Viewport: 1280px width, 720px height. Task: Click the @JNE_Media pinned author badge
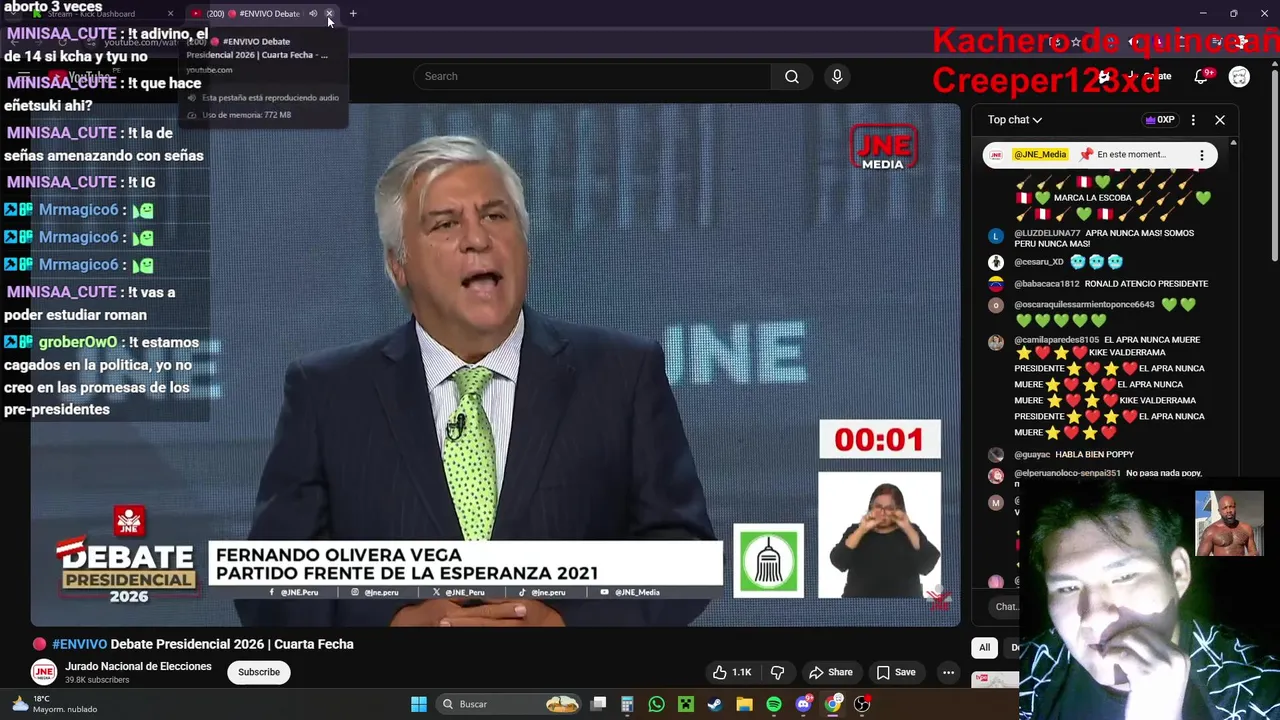tap(1040, 155)
